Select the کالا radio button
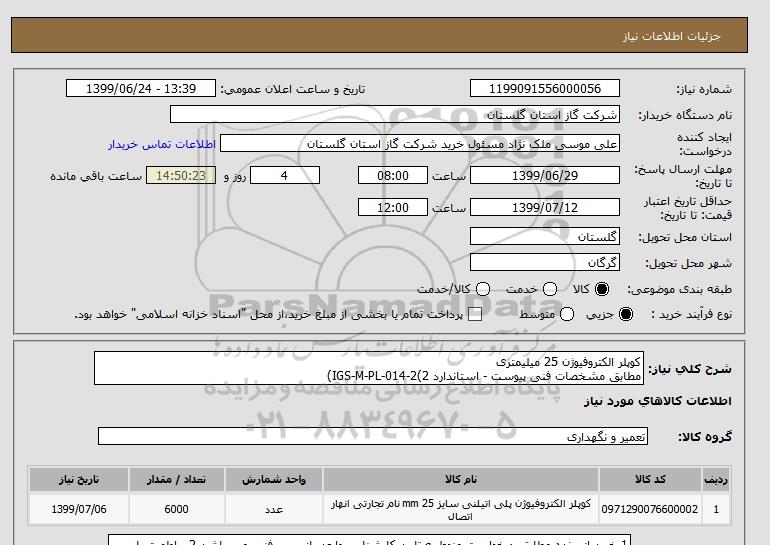This screenshot has height=545, width=770. coord(602,289)
